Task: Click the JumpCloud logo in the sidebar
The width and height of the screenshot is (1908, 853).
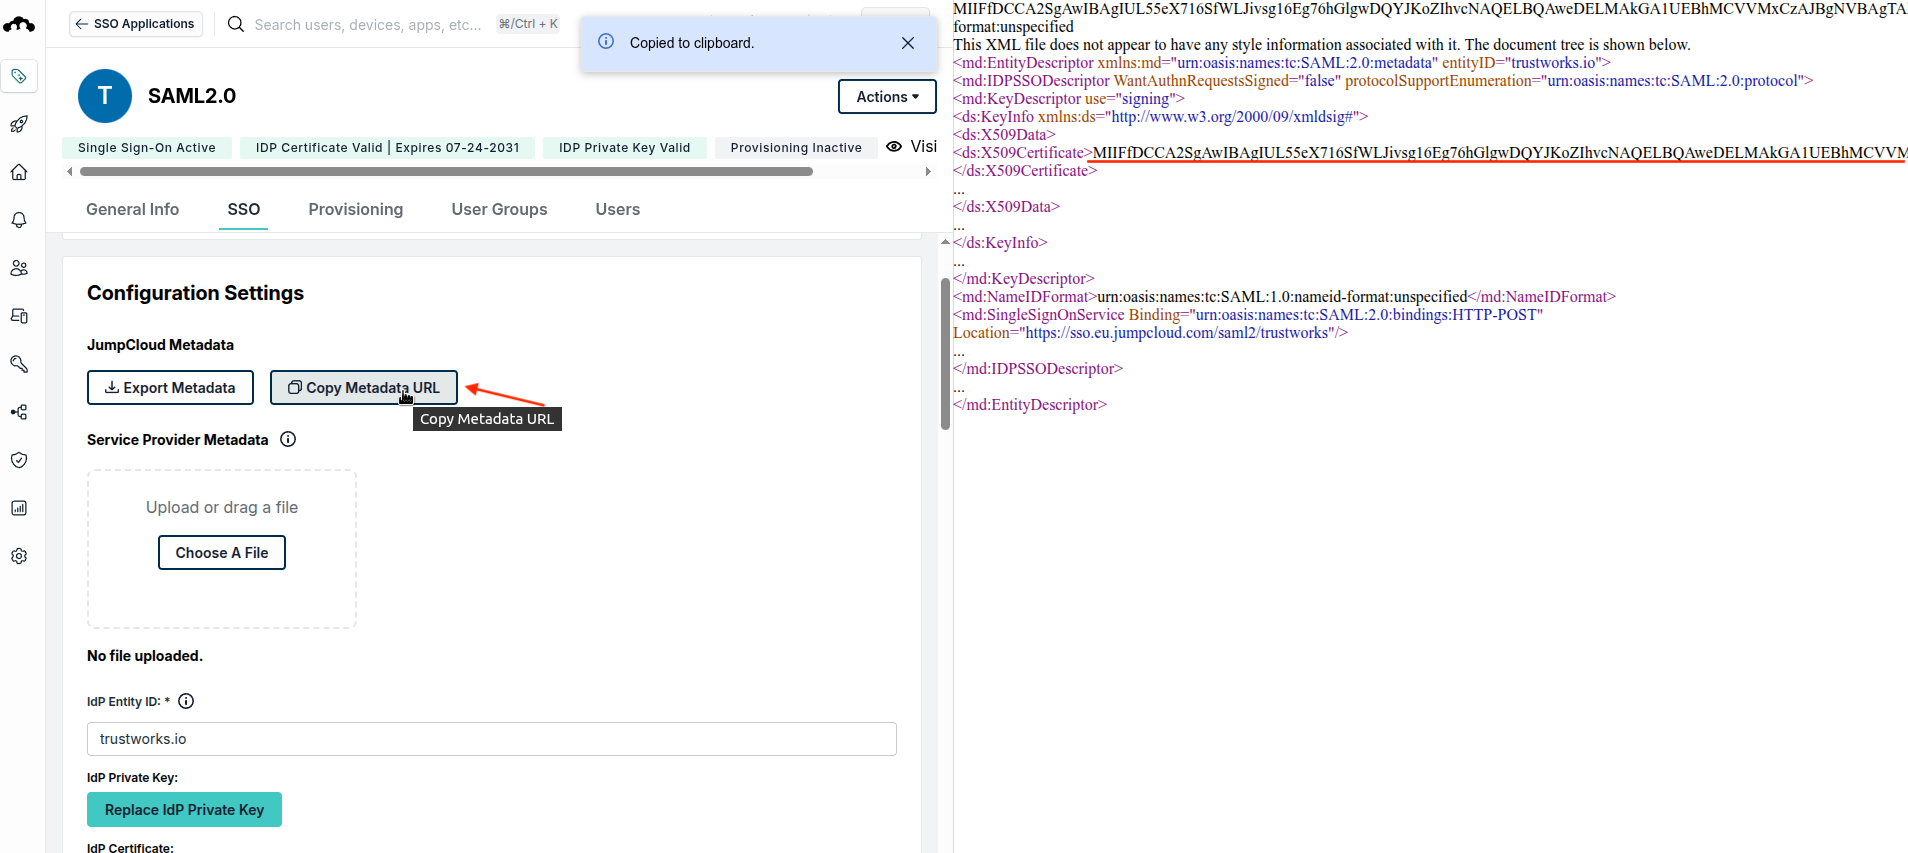Action: 19,24
